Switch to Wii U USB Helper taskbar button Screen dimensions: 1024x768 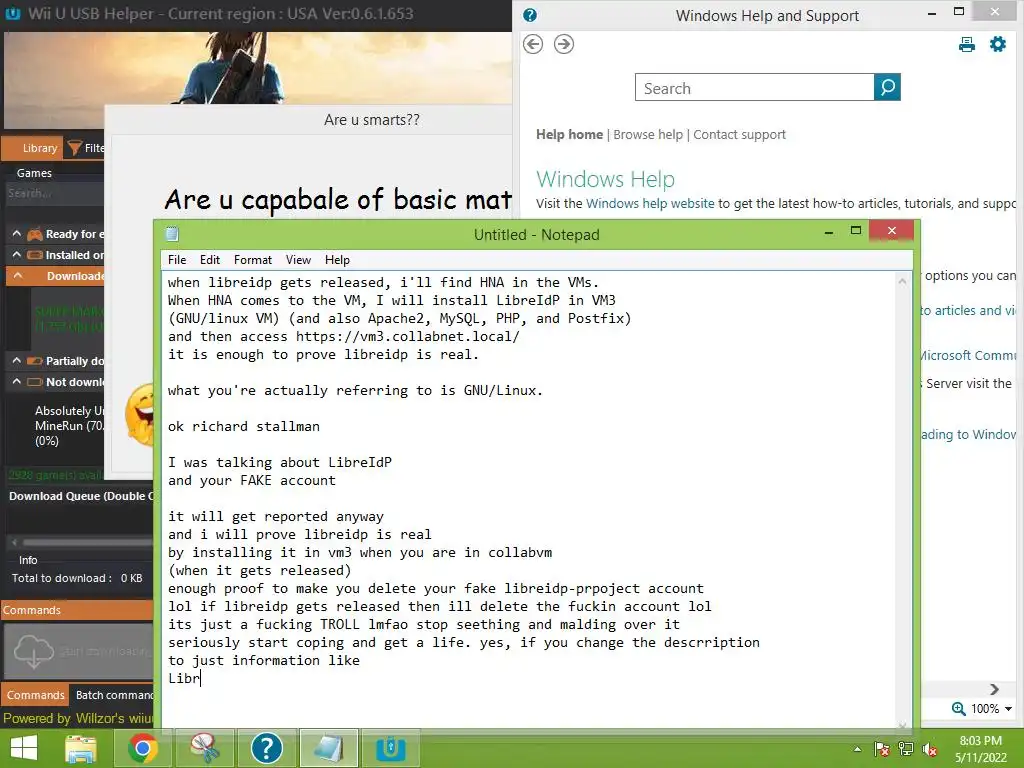click(x=391, y=748)
